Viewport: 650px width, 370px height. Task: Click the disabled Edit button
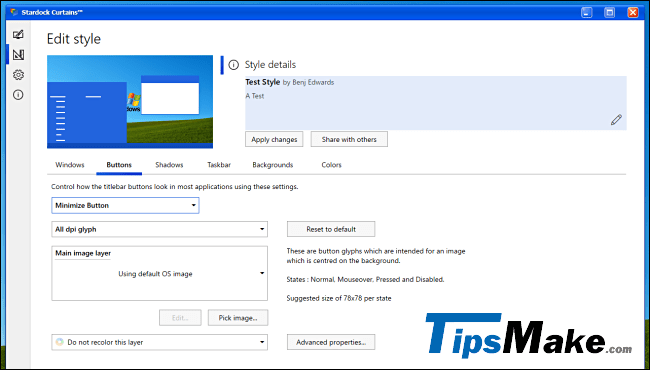pos(180,318)
